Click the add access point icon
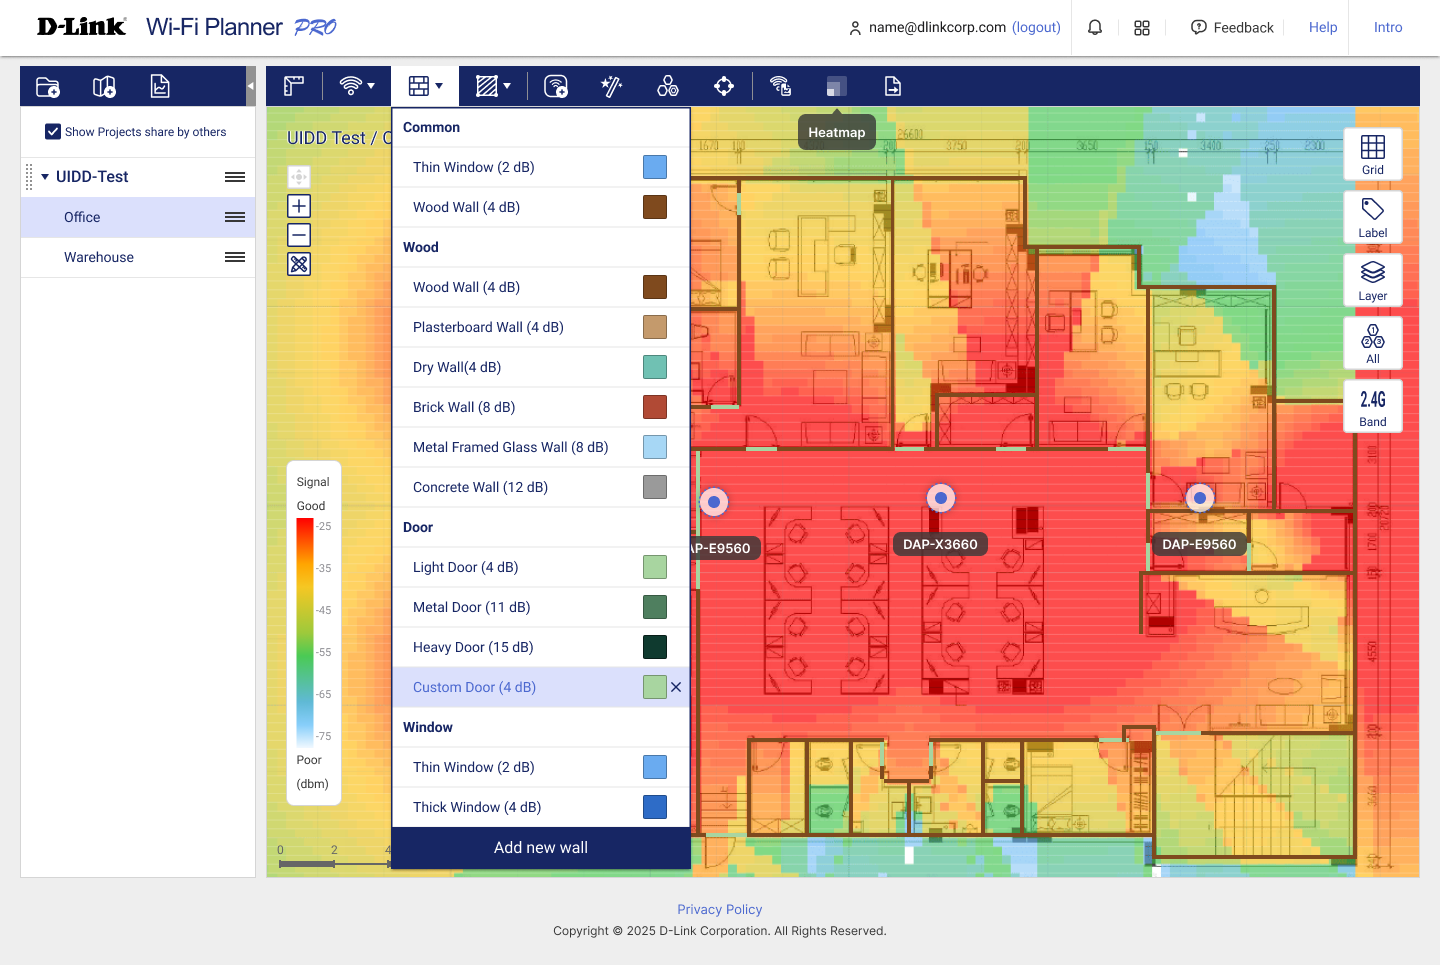Screen dimensions: 1440x965 pos(556,87)
